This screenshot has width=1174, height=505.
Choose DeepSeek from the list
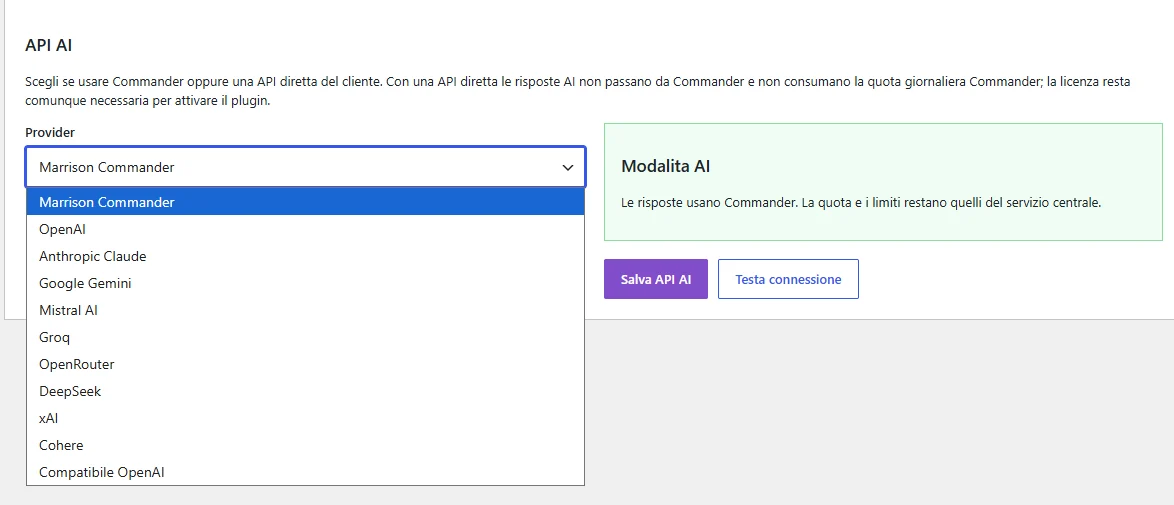(x=305, y=391)
